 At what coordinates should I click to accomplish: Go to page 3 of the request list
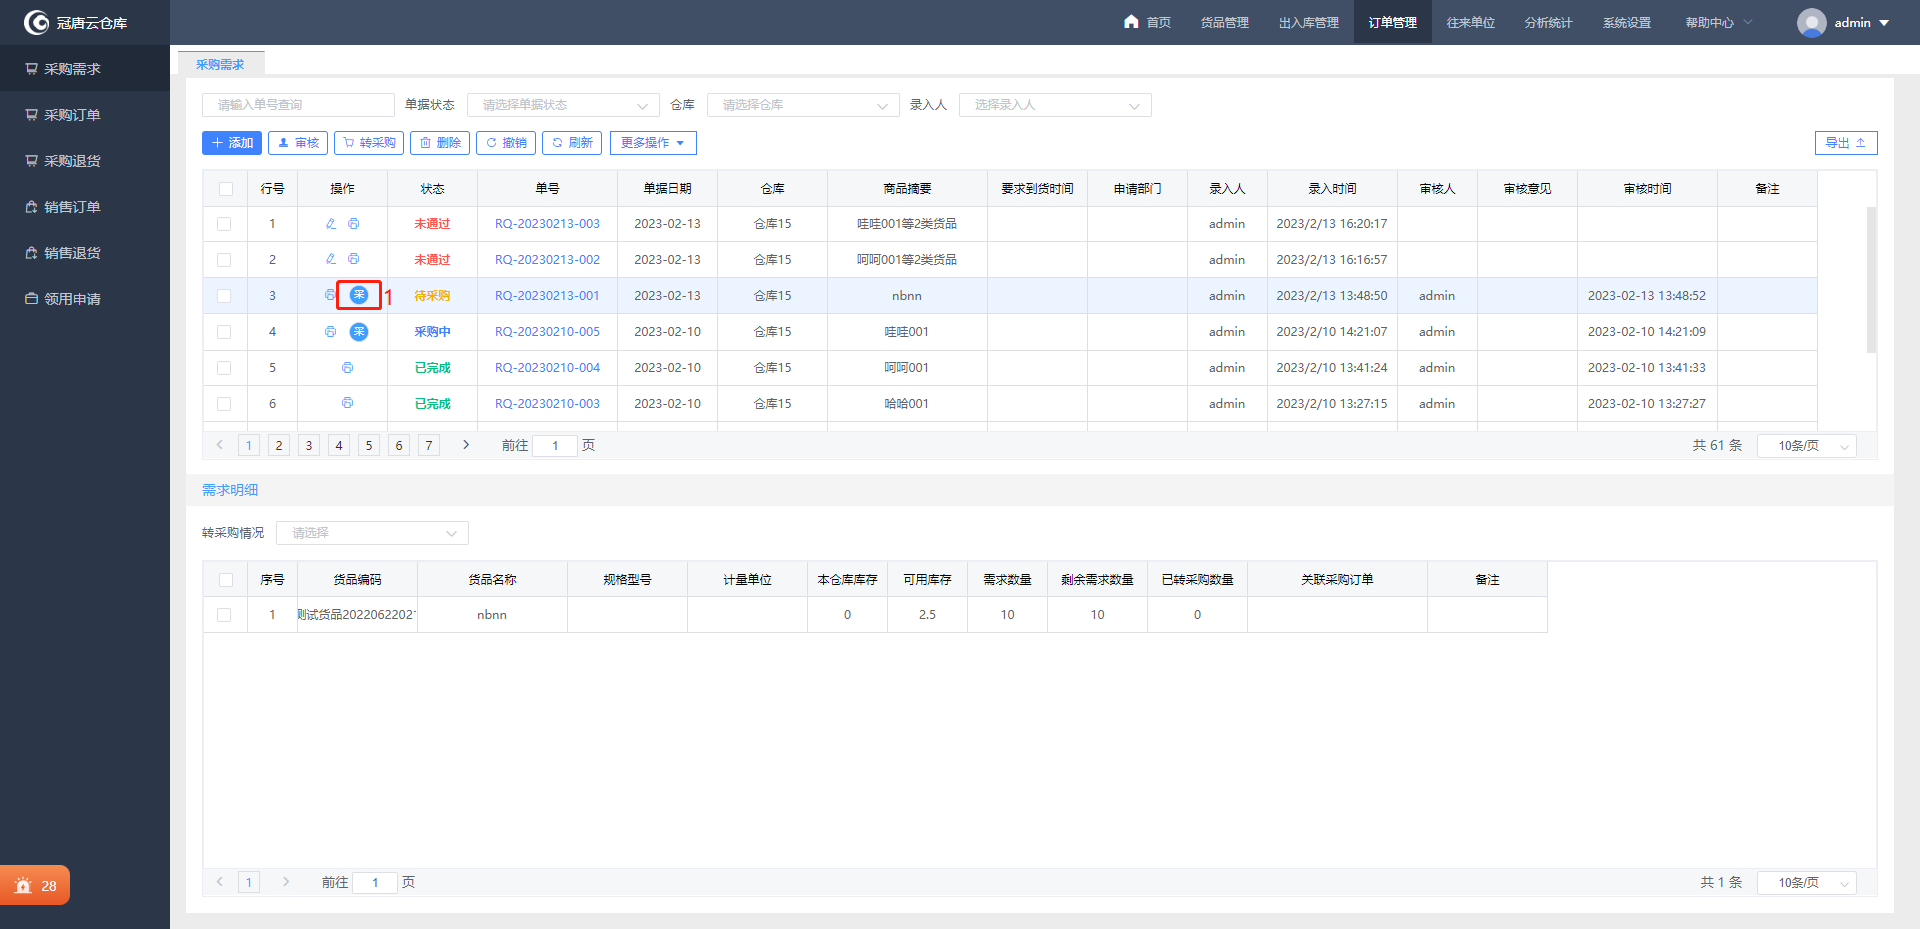click(x=309, y=446)
